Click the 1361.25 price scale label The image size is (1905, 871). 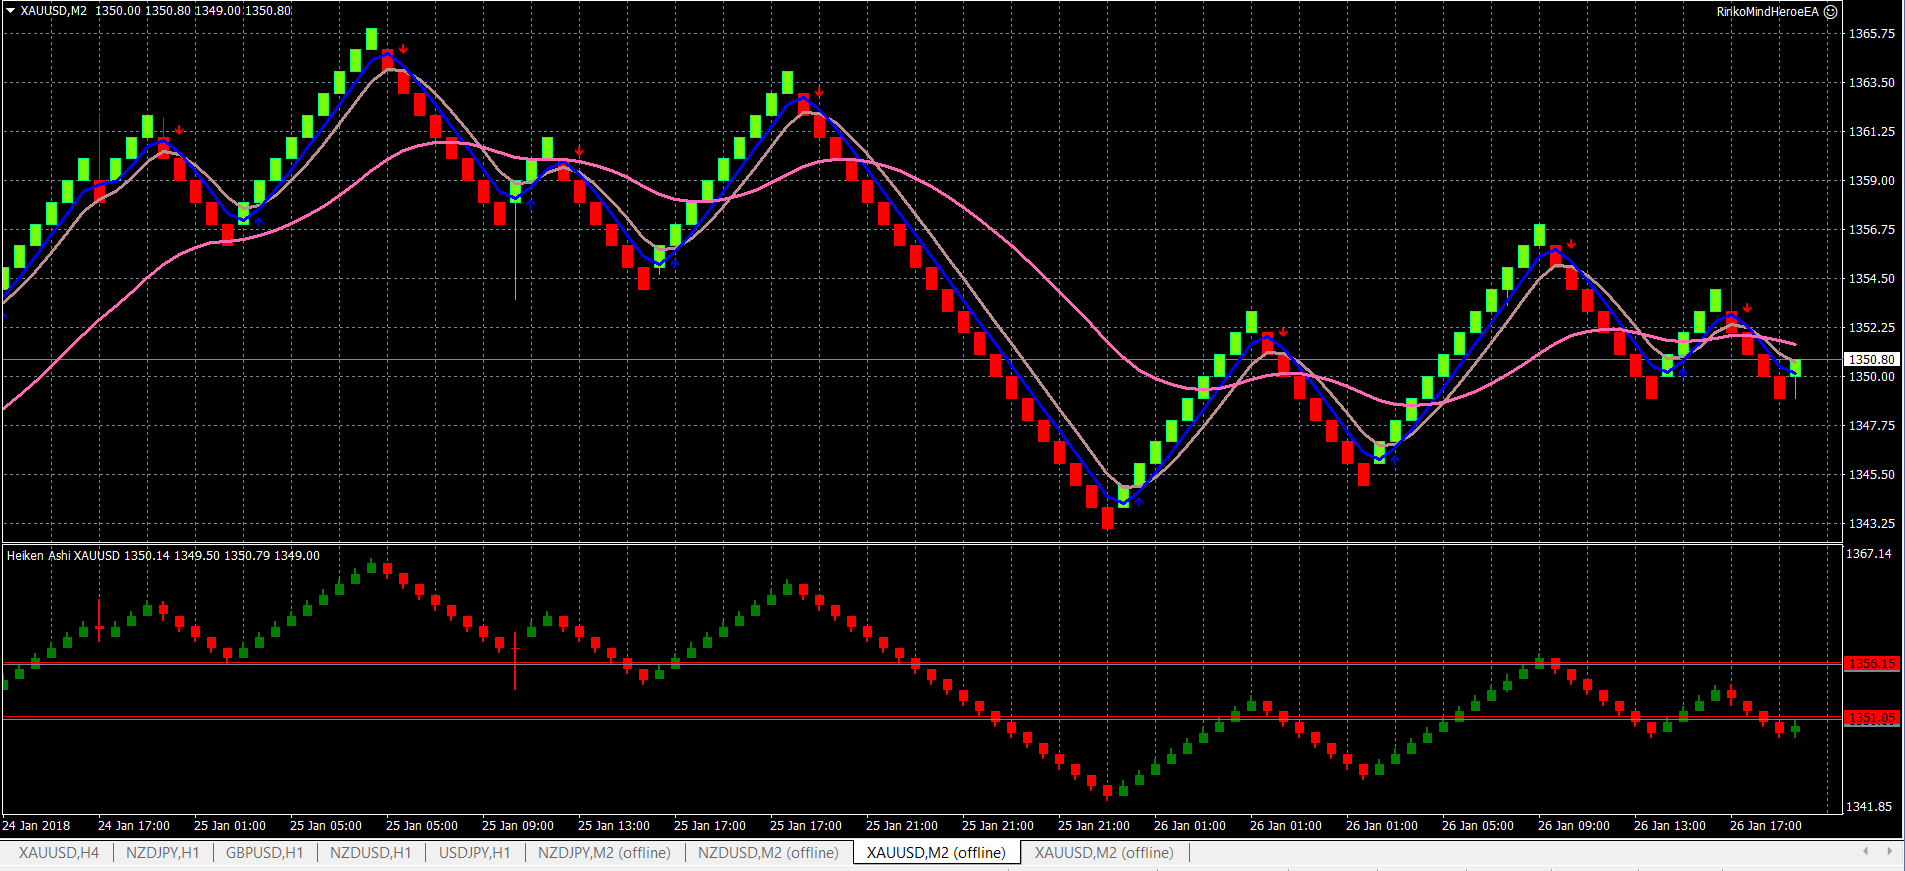point(1871,132)
